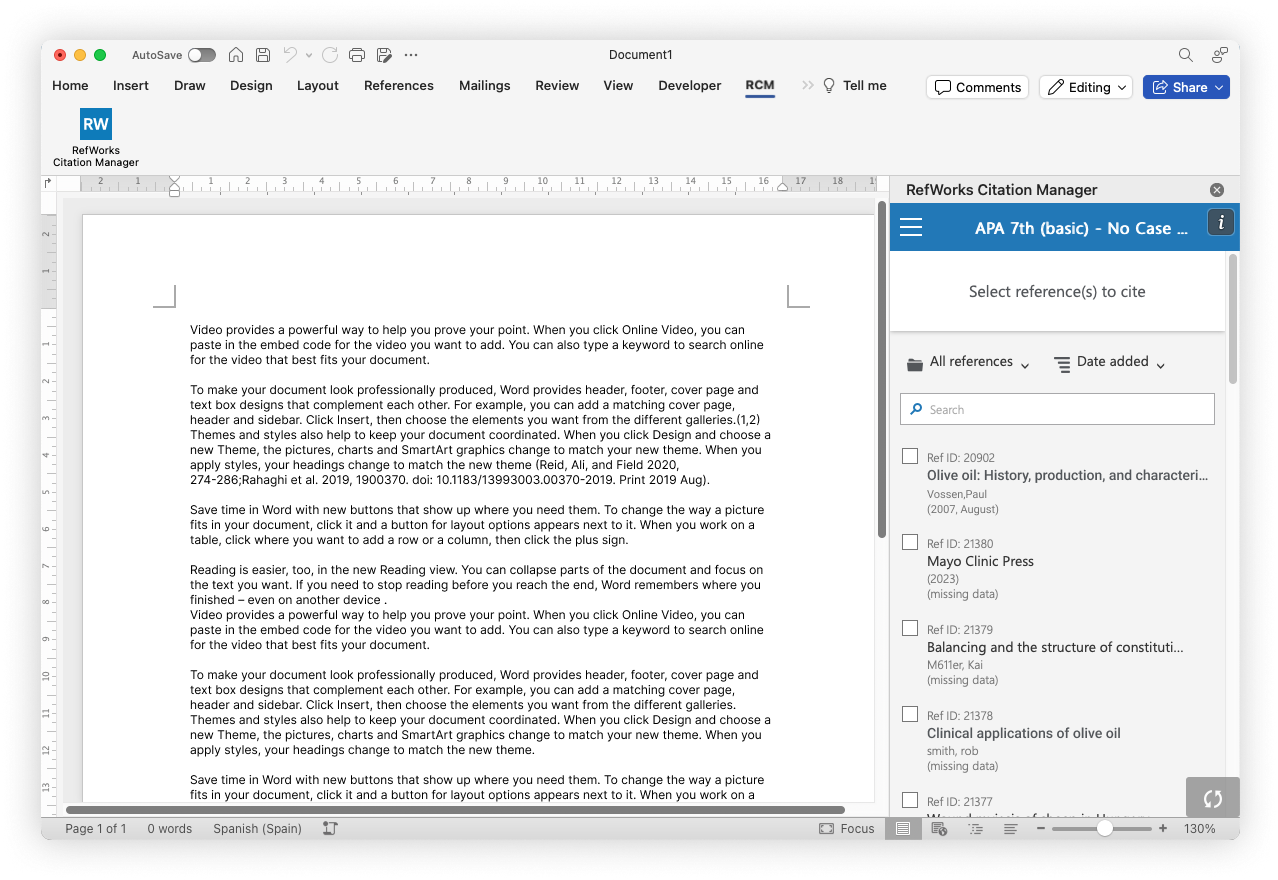Click the Redo arrow icon

[x=330, y=55]
